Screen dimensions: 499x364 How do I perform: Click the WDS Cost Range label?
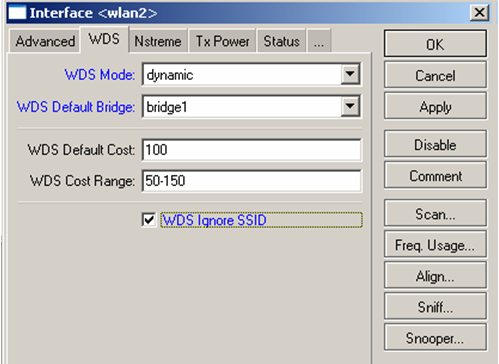tap(83, 181)
